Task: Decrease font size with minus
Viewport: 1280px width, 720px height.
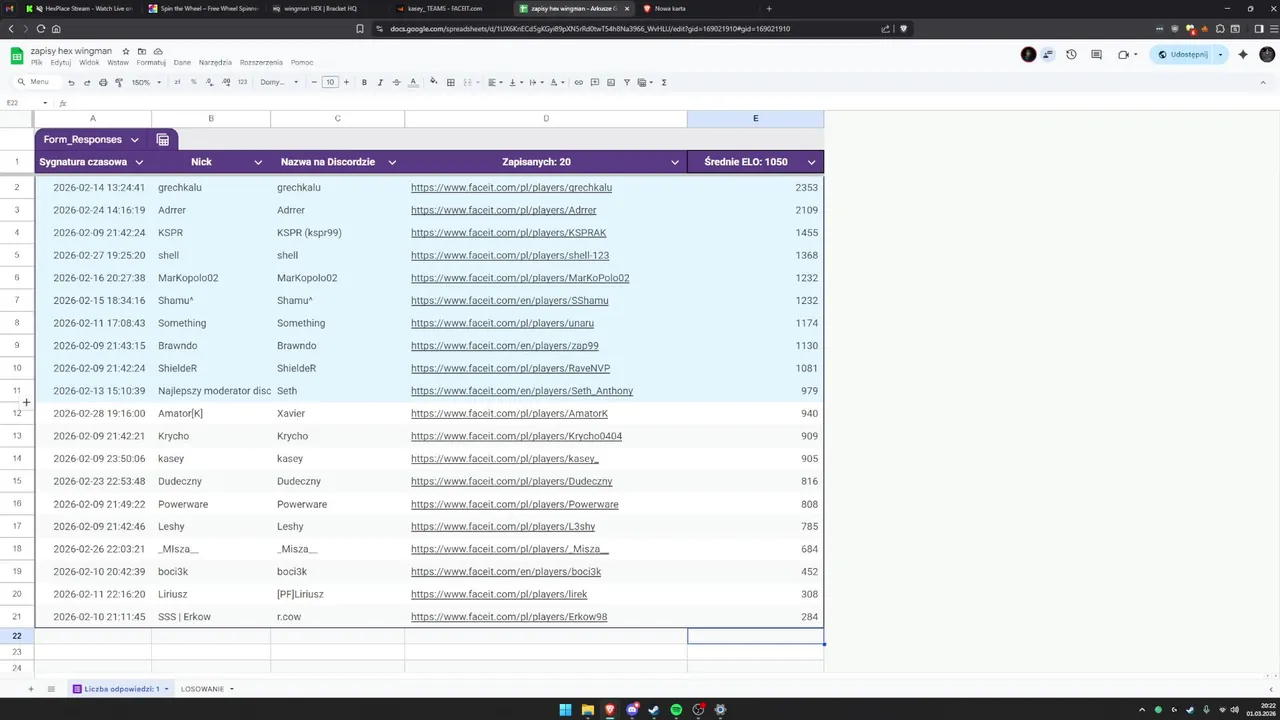Action: 314,82
